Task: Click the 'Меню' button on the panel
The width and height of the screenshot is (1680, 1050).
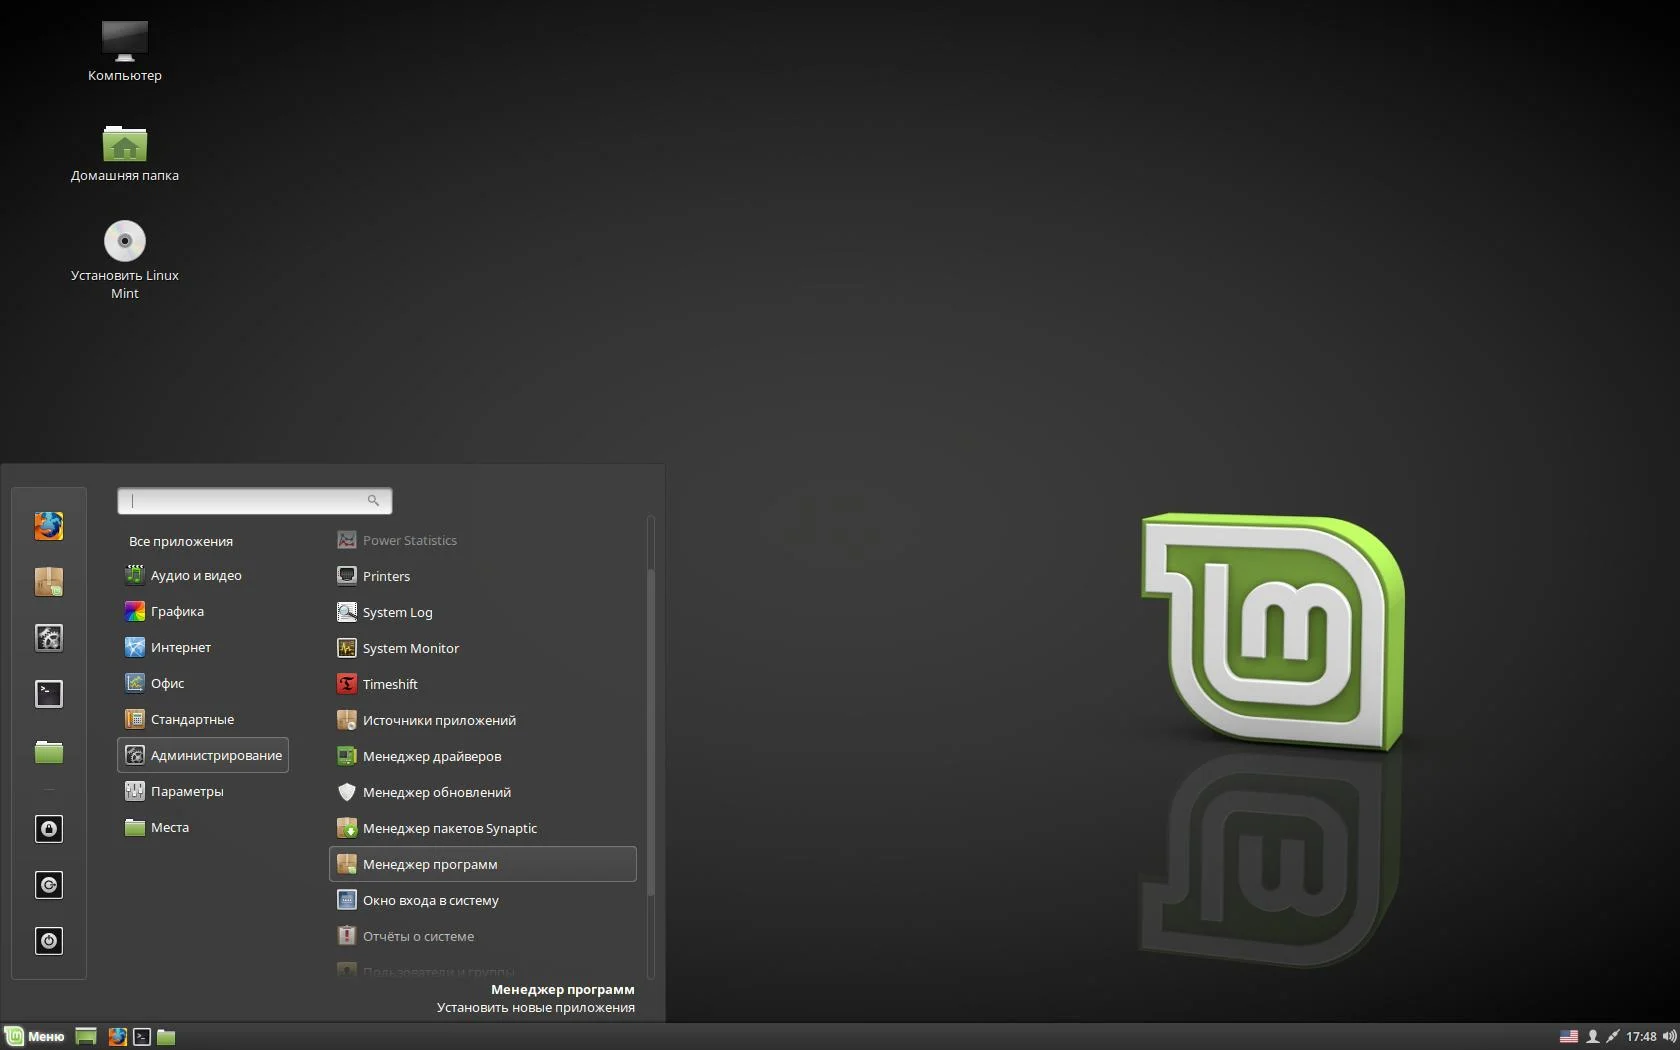Action: [35, 1036]
